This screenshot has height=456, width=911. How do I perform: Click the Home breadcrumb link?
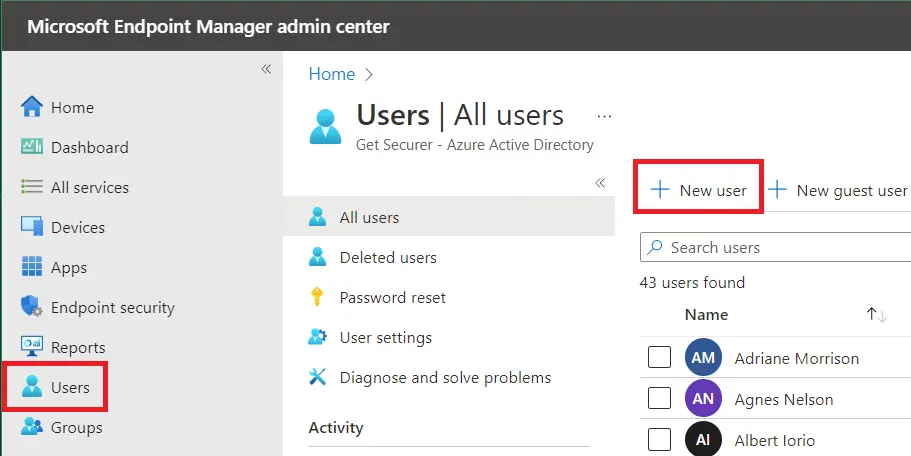(x=331, y=74)
